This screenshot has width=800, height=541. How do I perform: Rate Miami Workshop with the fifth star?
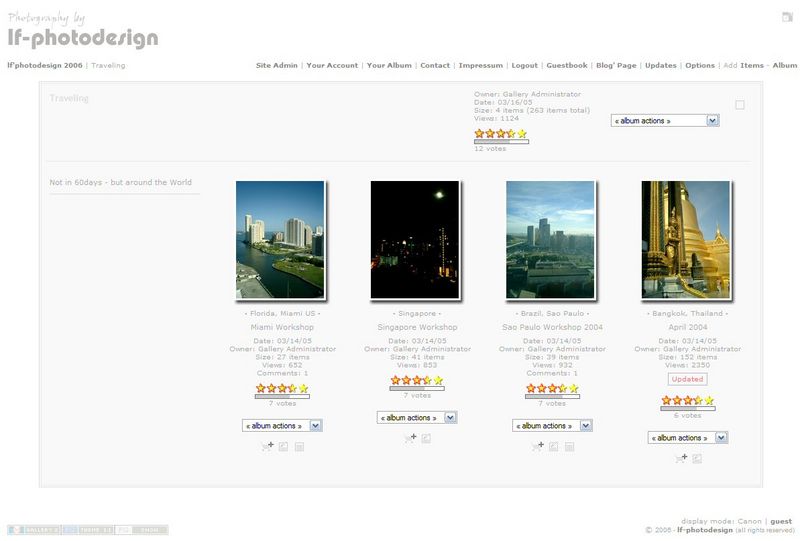tap(304, 388)
